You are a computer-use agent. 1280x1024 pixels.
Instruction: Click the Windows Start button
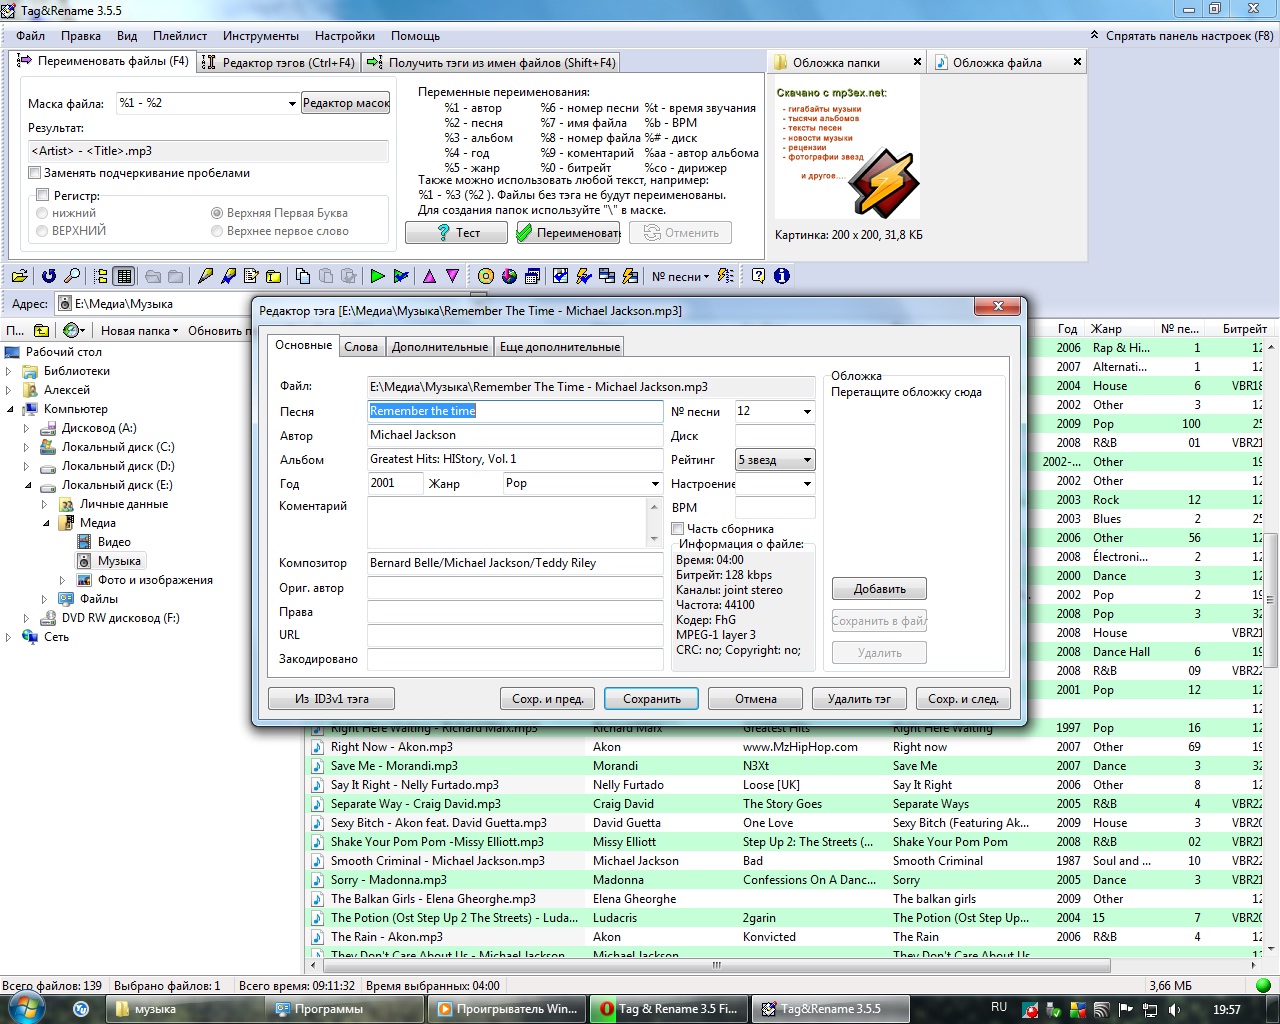(x=27, y=1009)
